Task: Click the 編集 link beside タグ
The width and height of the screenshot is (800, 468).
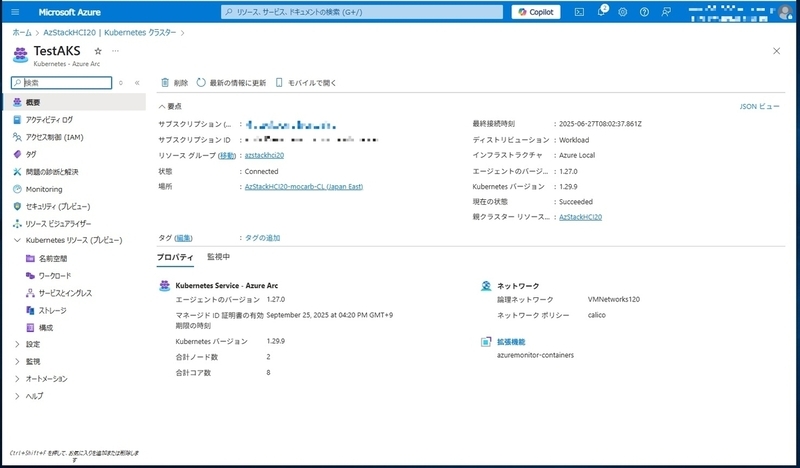Action: 184,238
